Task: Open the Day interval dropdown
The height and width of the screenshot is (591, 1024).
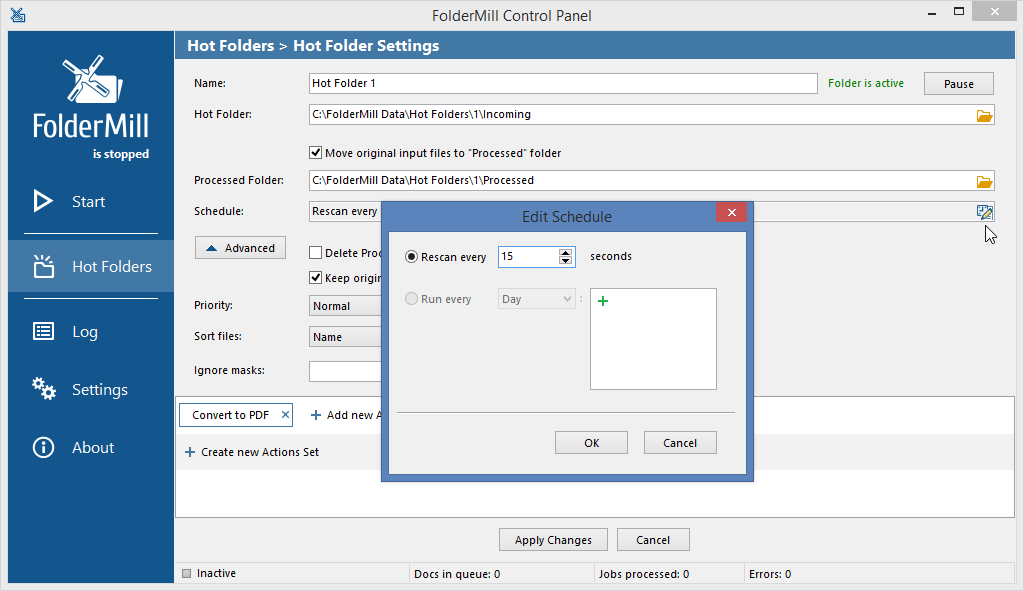Action: click(x=536, y=299)
